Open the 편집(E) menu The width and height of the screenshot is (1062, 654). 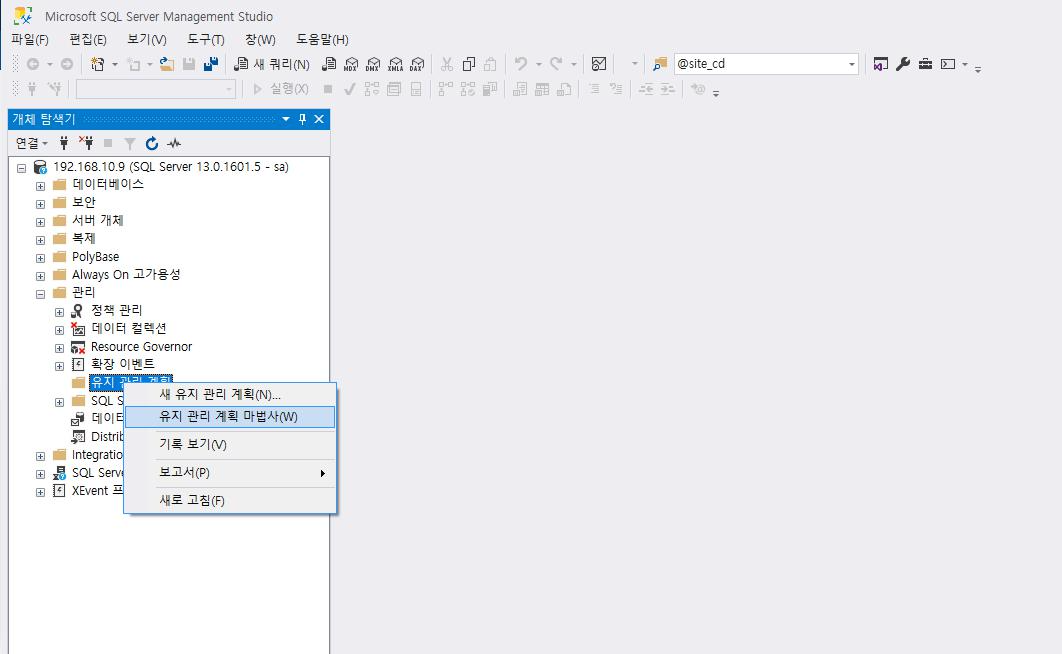pyautogui.click(x=88, y=40)
